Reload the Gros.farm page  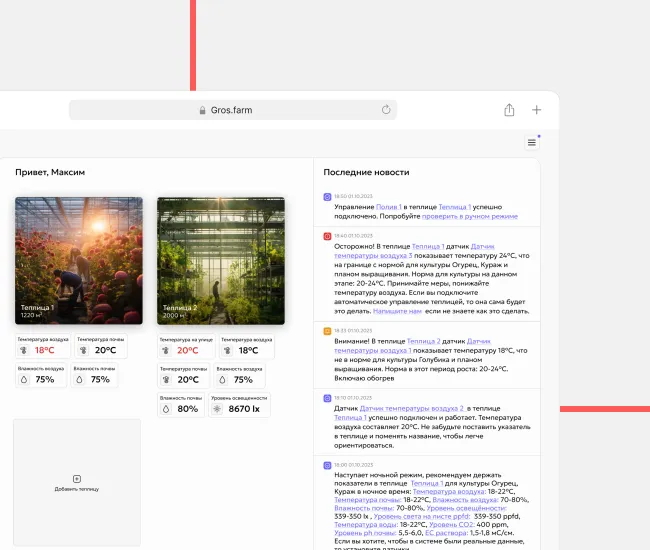click(x=386, y=110)
